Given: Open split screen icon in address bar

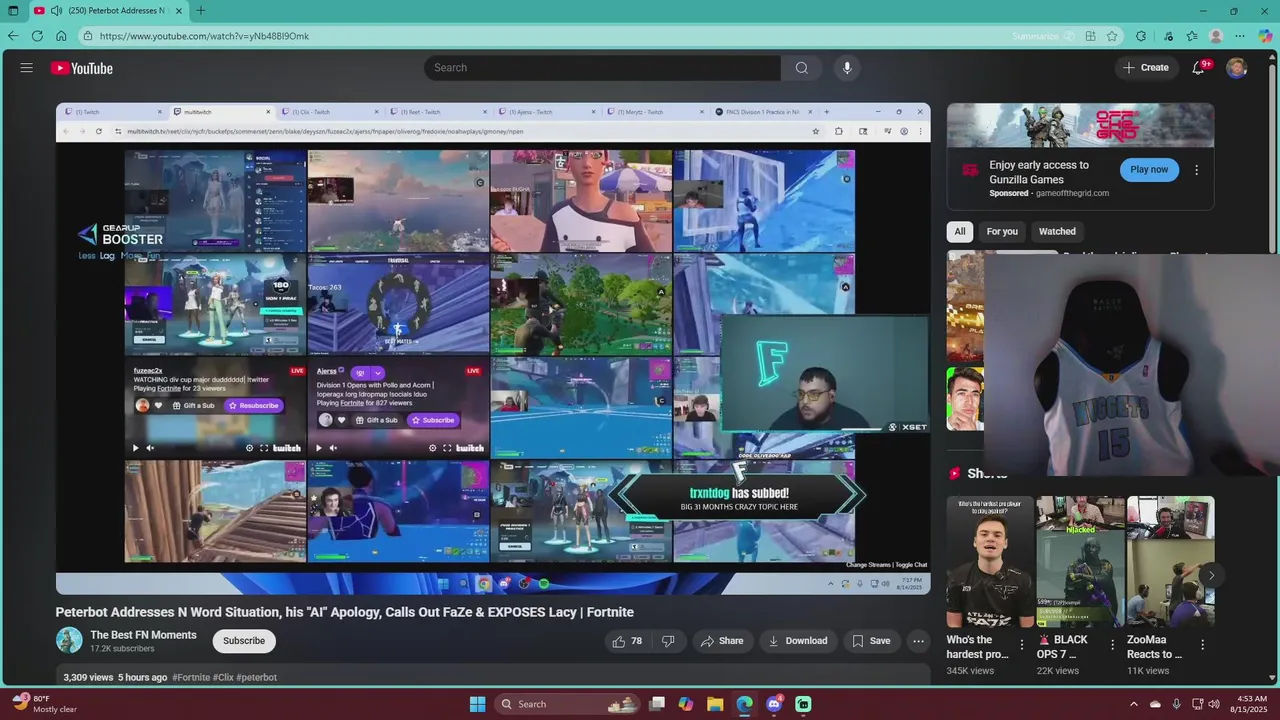Looking at the screenshot, I should pyautogui.click(x=1091, y=36).
